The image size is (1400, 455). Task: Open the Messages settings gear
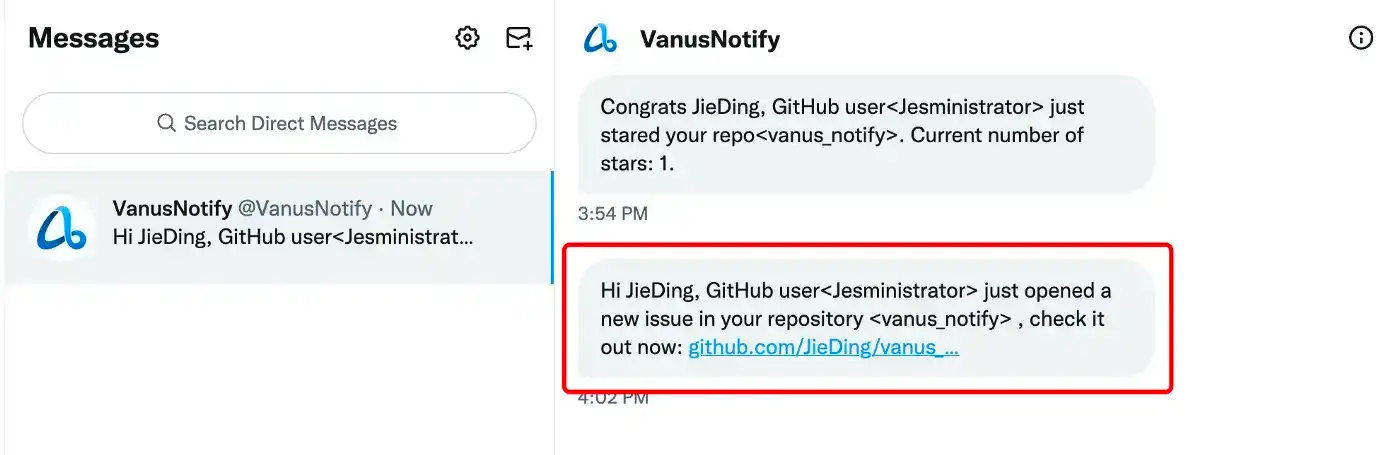467,38
